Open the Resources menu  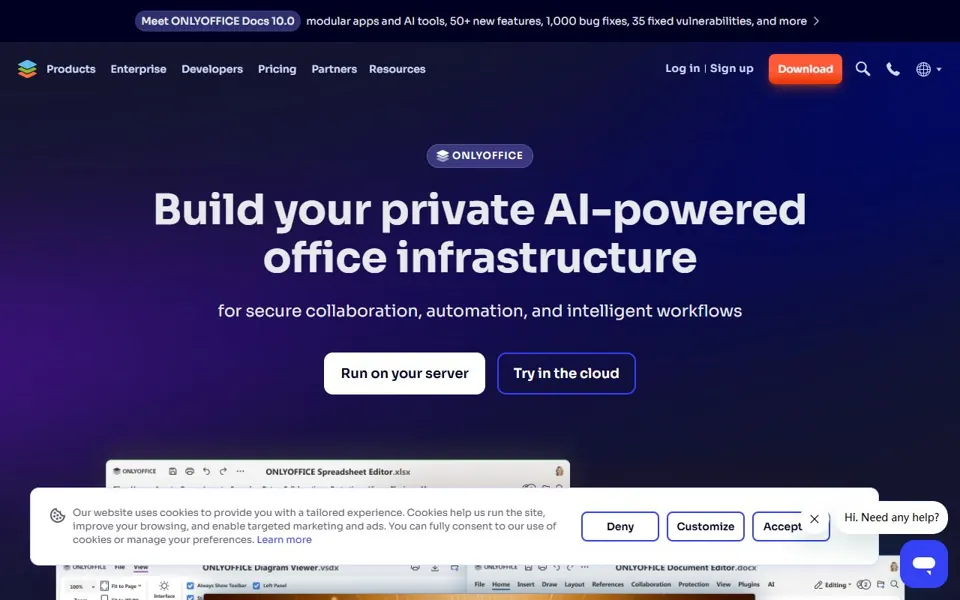pos(397,69)
